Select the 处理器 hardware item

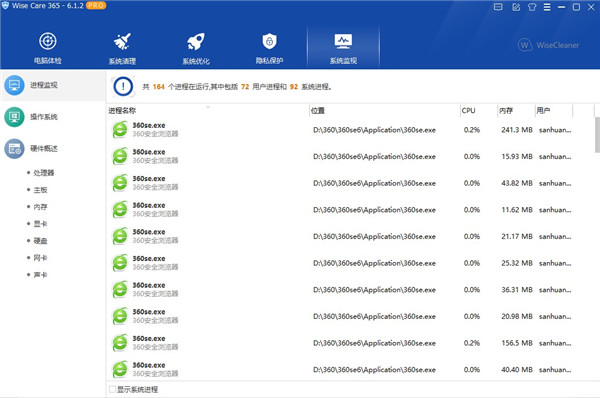[44, 173]
